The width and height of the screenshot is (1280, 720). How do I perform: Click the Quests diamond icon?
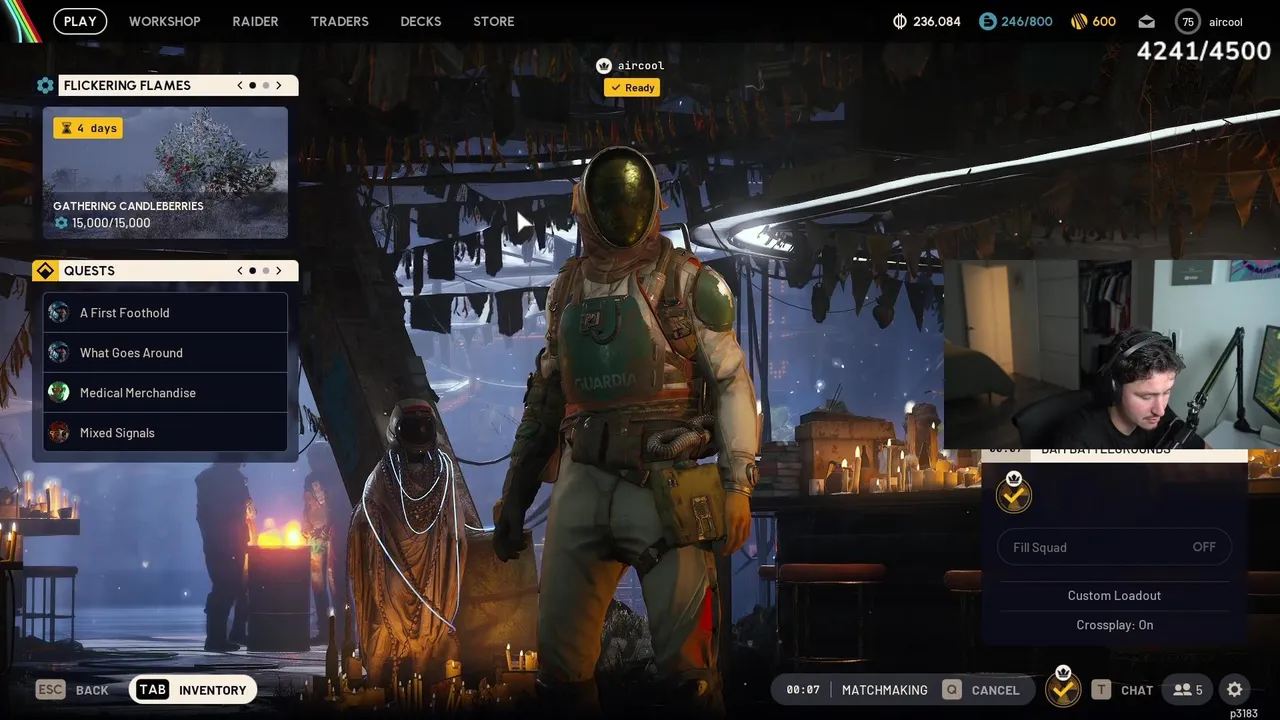45,271
